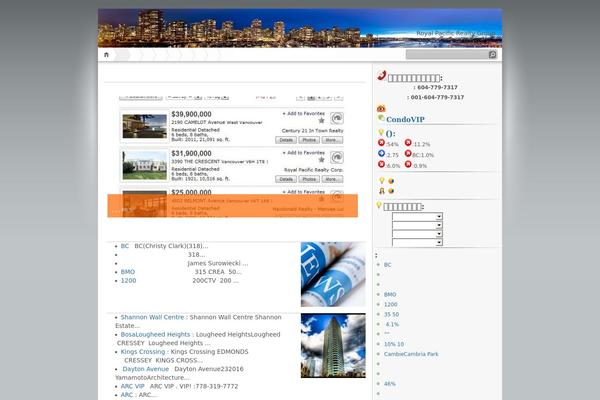Click the skyscraper tower image
The height and width of the screenshot is (400, 600).
point(333,346)
